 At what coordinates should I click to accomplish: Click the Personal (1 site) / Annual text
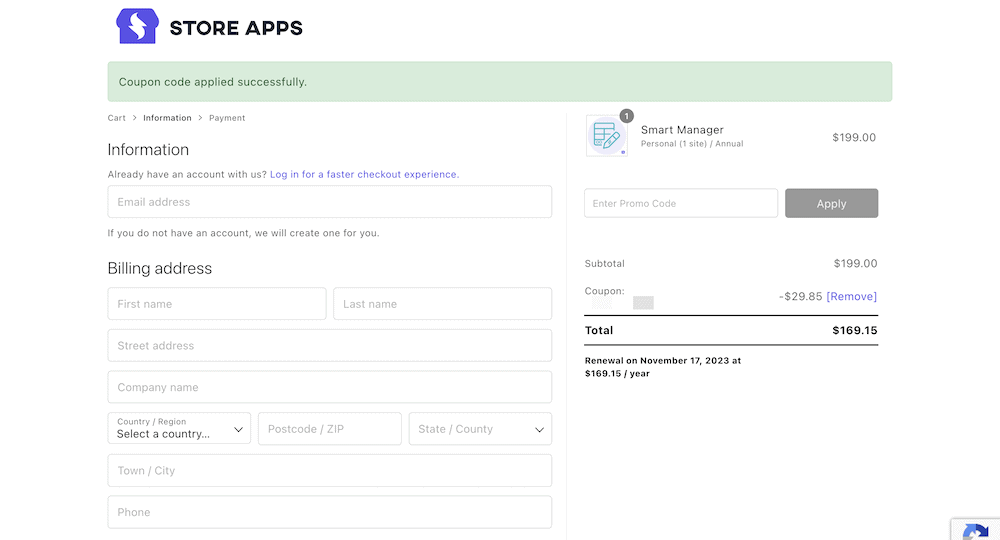tap(692, 144)
